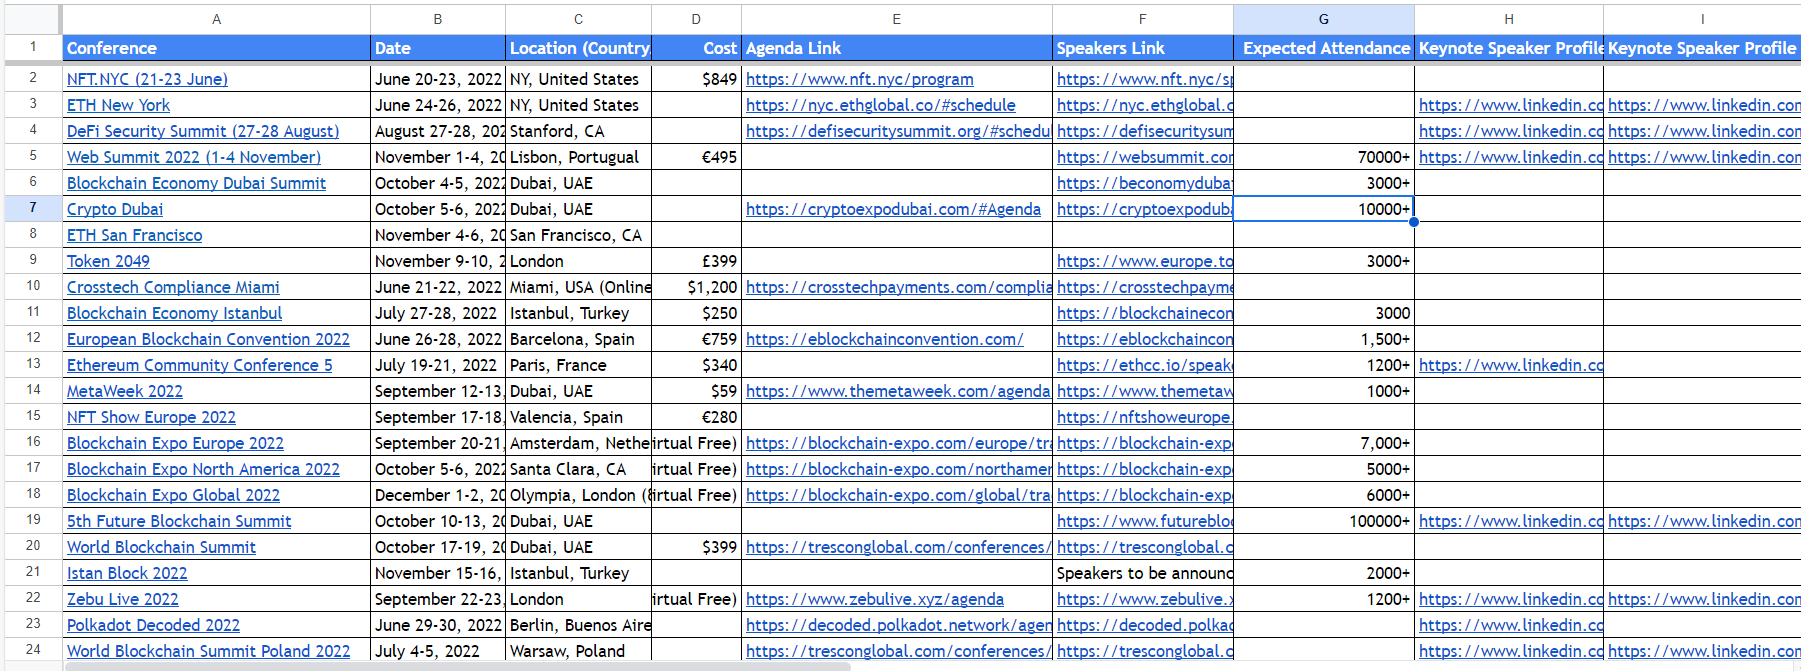Viewport: 1801px width, 671px height.
Task: Click the Date header cell
Action: click(x=438, y=48)
